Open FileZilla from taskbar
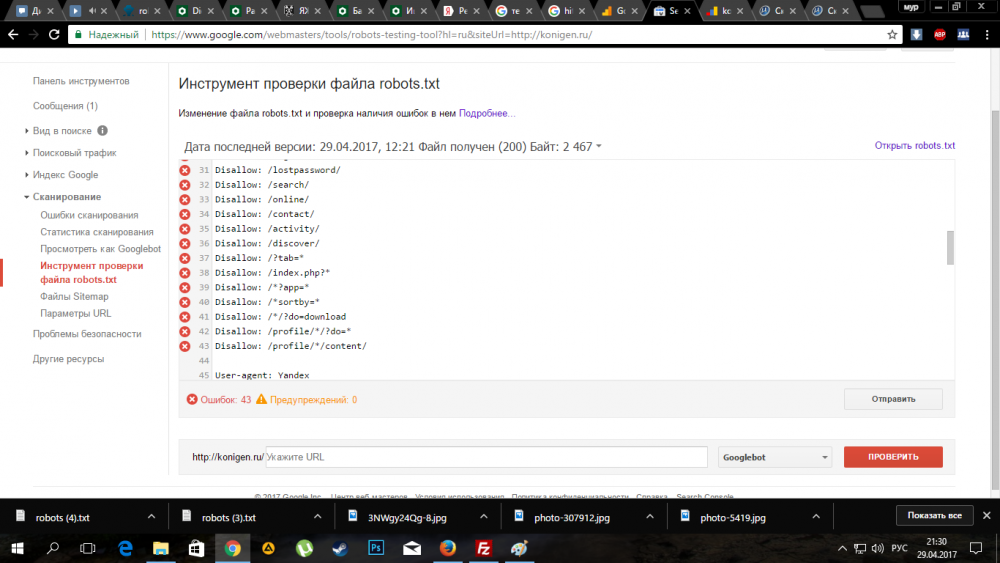 (483, 548)
